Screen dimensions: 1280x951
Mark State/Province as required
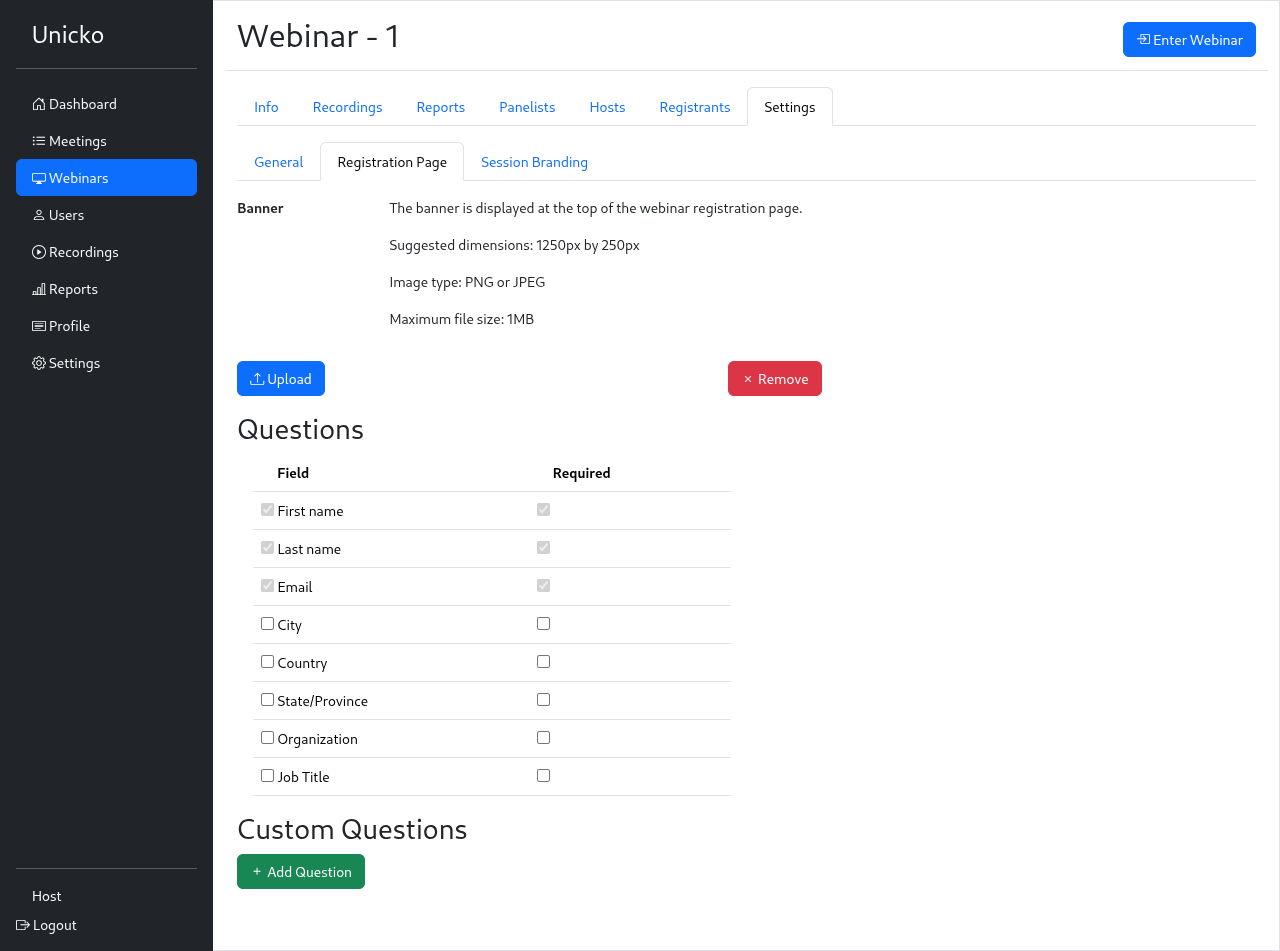point(543,700)
